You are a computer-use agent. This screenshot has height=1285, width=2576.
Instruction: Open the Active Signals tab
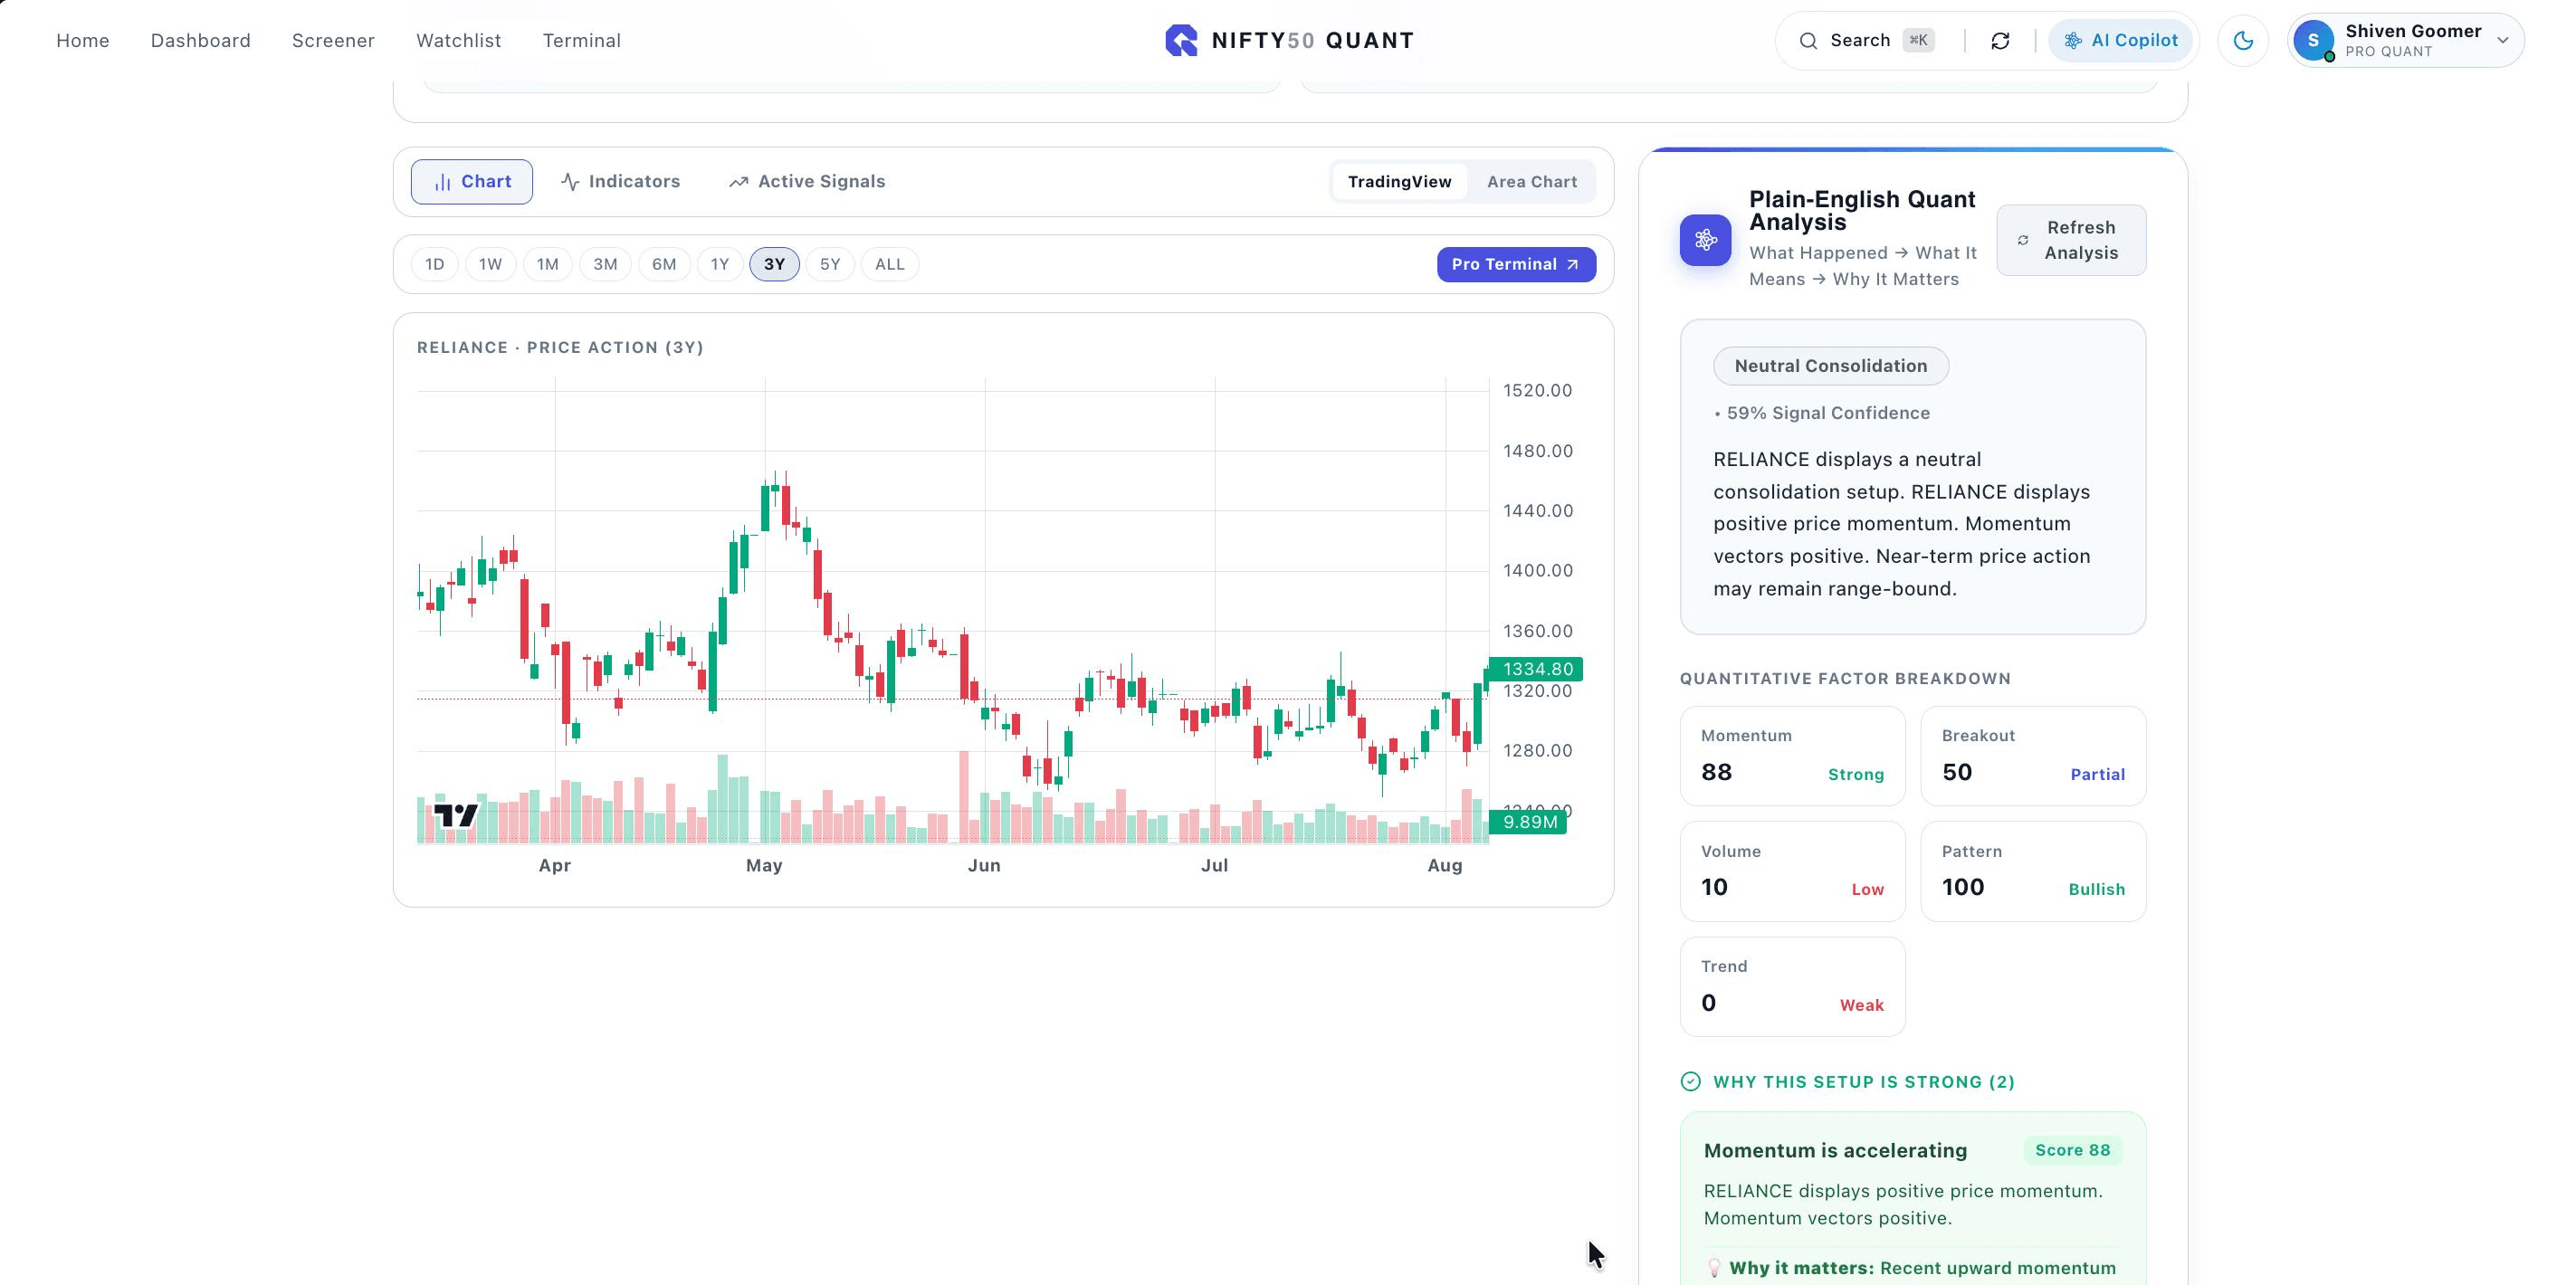pos(807,181)
